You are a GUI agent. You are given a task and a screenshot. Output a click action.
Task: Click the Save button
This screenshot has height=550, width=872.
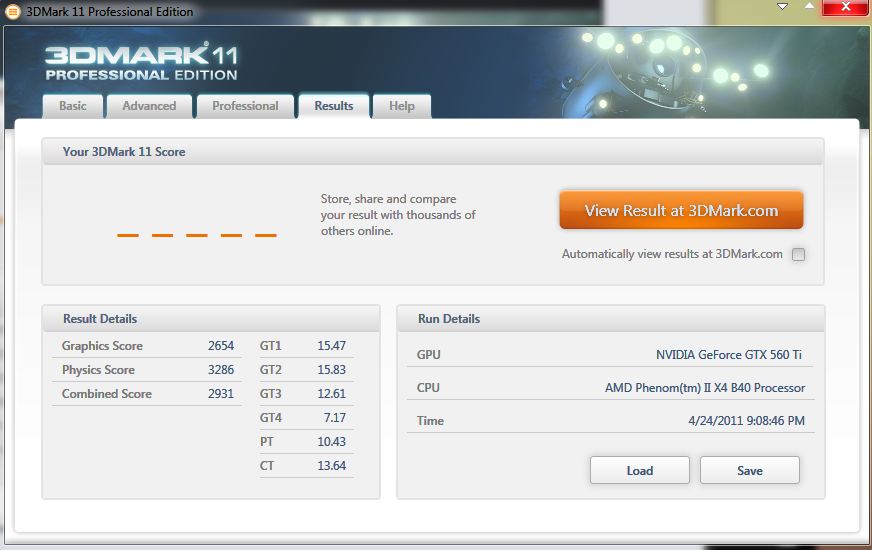click(750, 470)
